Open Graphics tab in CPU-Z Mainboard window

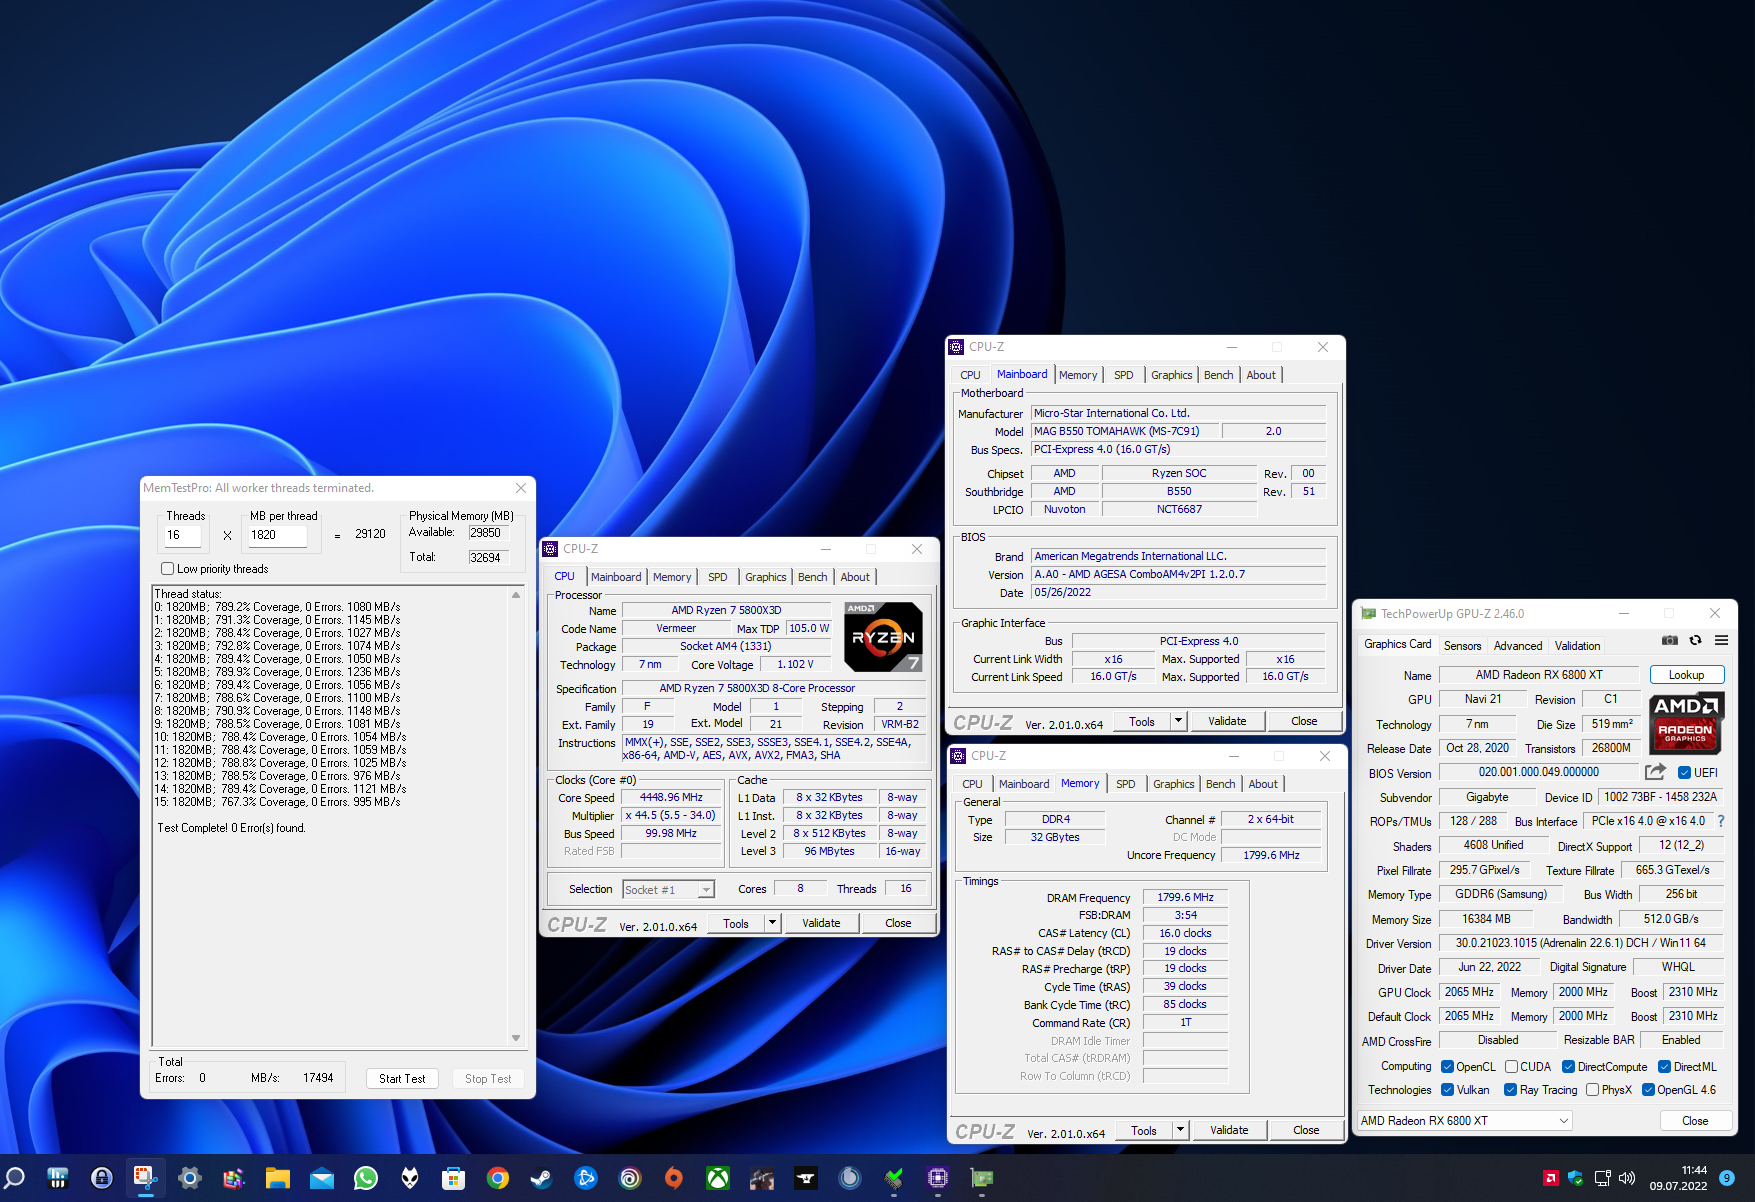click(1171, 375)
